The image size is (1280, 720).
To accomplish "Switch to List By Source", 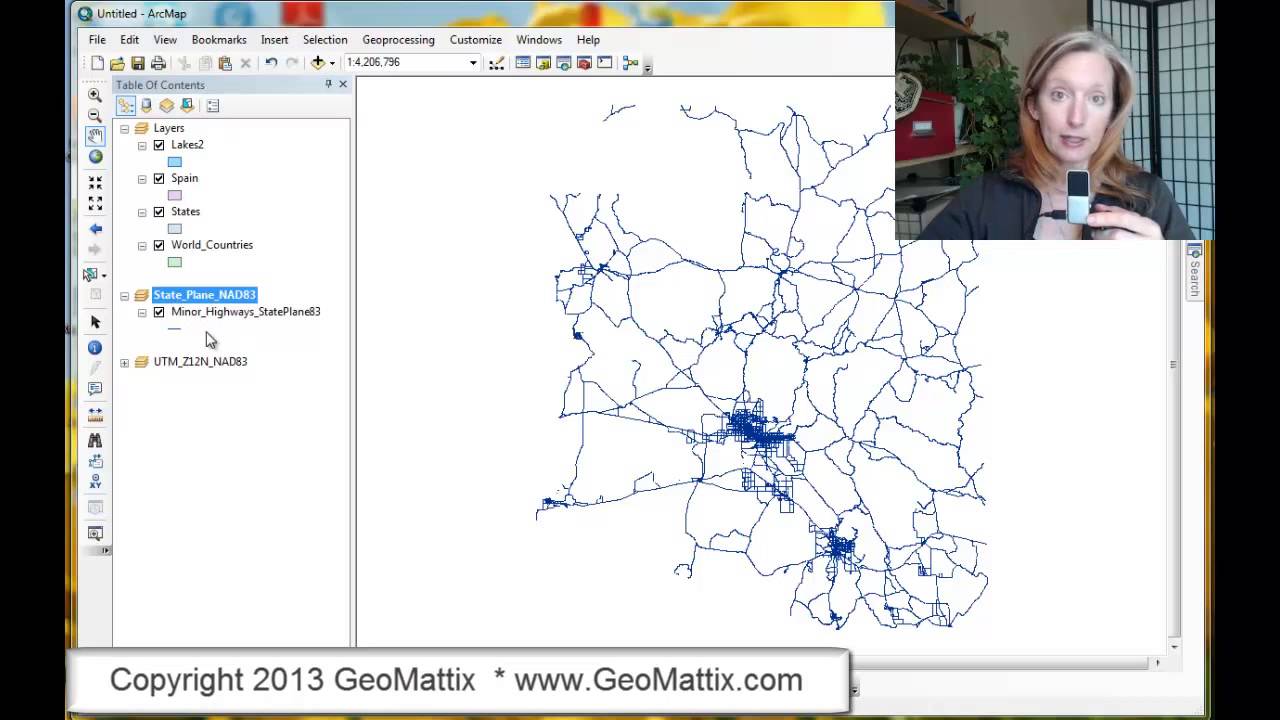I will coord(146,105).
